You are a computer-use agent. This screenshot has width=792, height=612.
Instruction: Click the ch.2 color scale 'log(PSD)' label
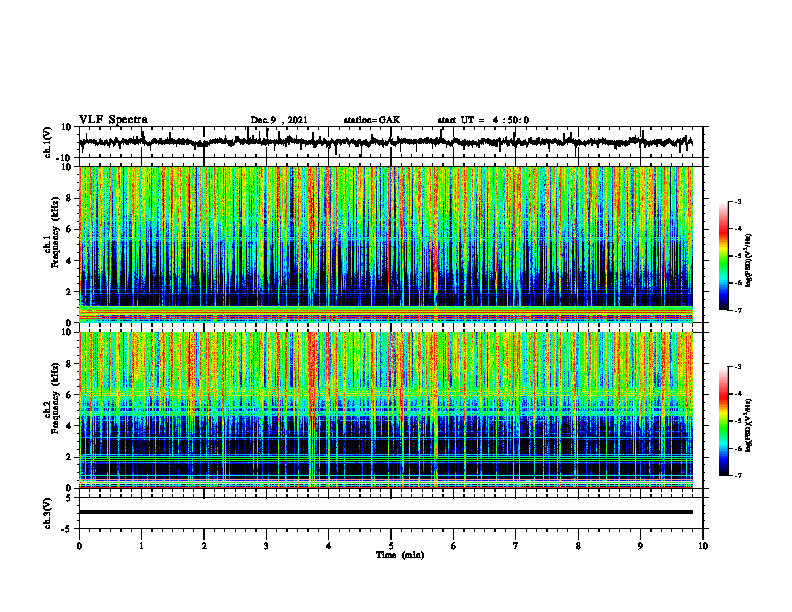[749, 425]
